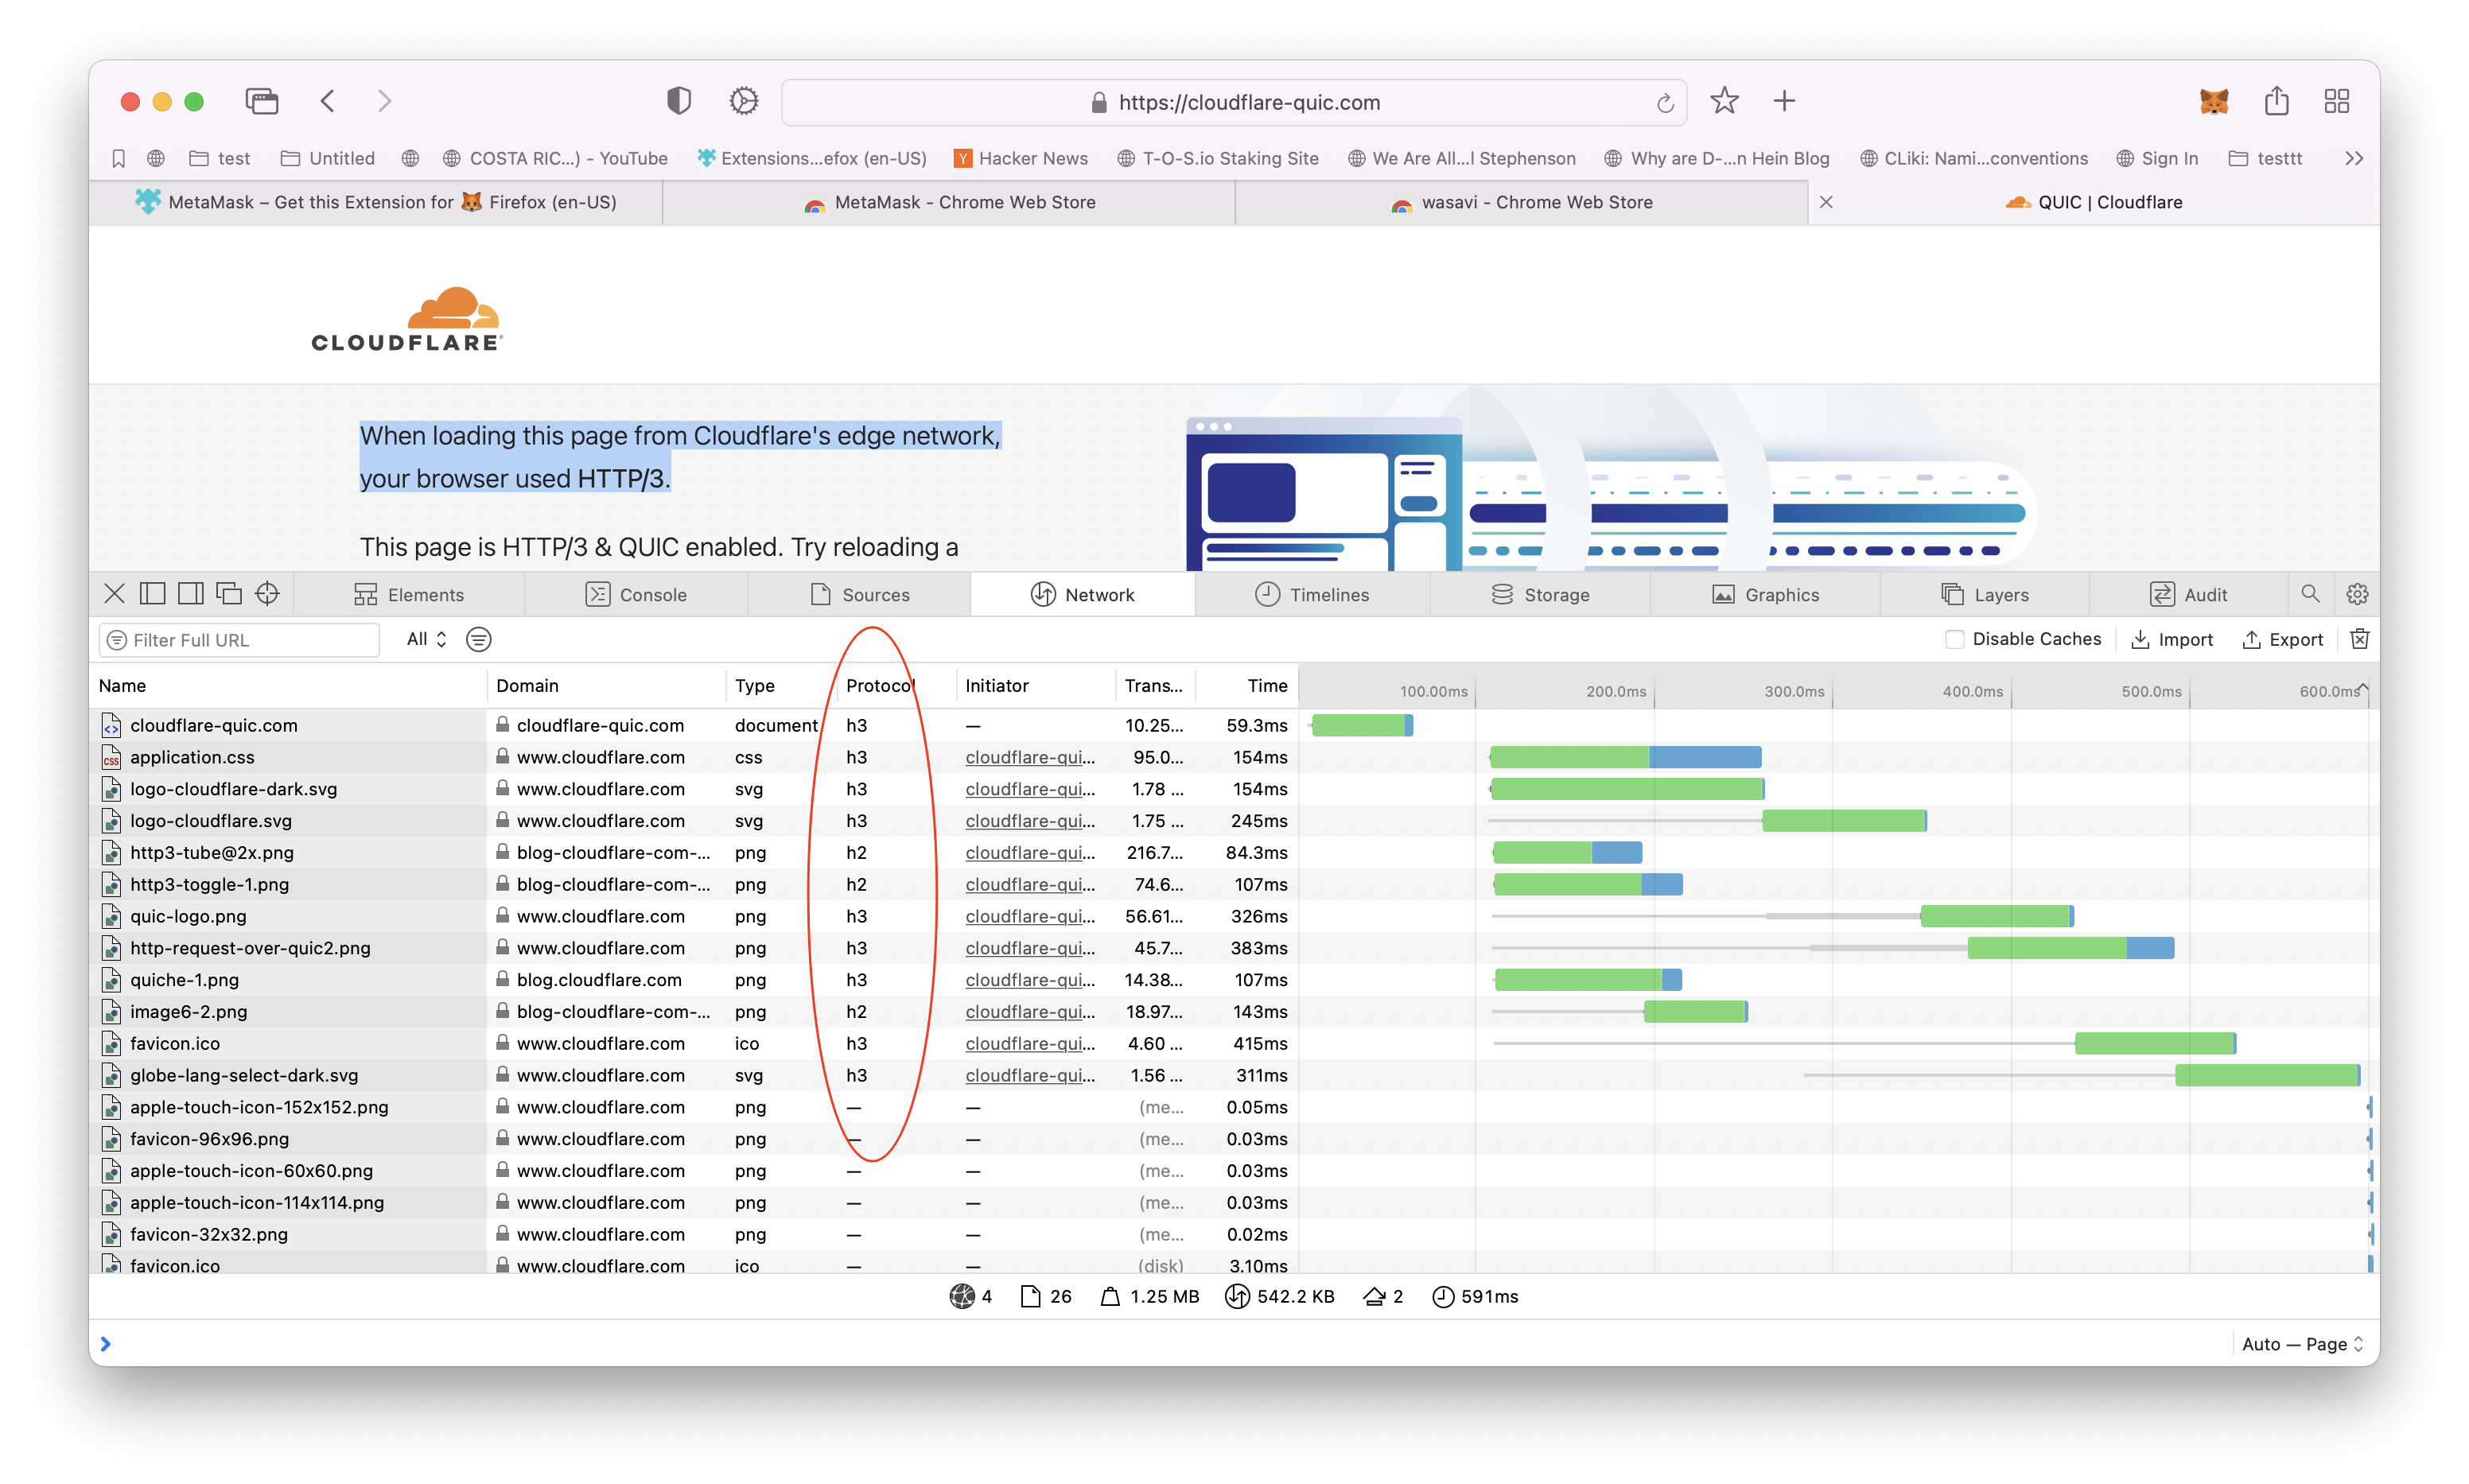Click the green waterfall bar for favicon.ico 415ms
The image size is (2469, 1484).
tap(2155, 1043)
